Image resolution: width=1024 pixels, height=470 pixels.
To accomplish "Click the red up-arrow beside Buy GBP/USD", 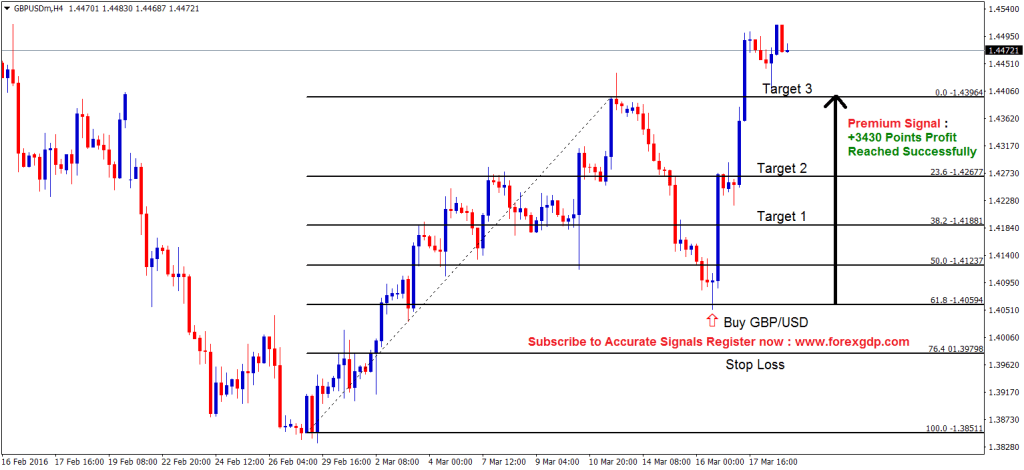I will coord(711,319).
